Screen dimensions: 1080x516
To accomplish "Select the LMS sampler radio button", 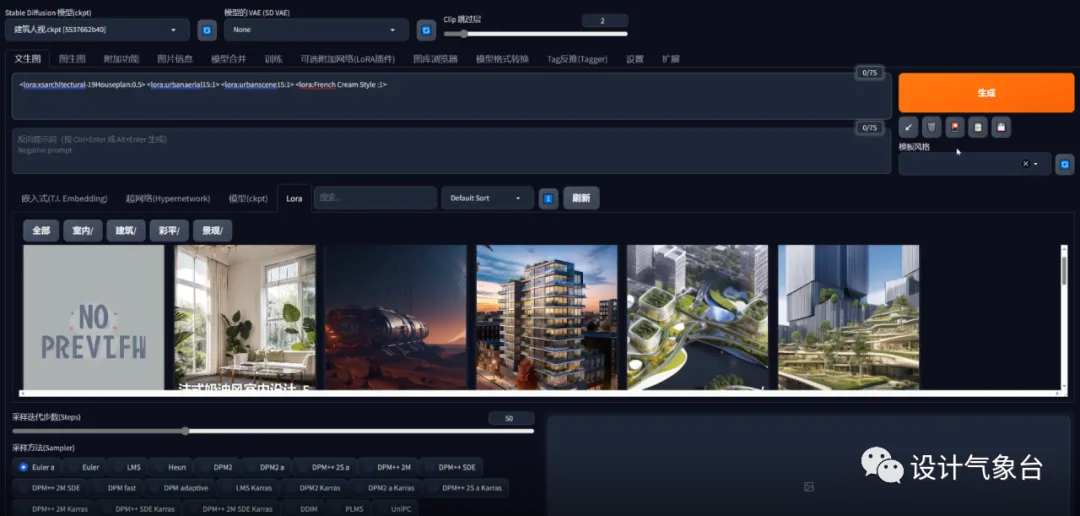I will pos(128,467).
